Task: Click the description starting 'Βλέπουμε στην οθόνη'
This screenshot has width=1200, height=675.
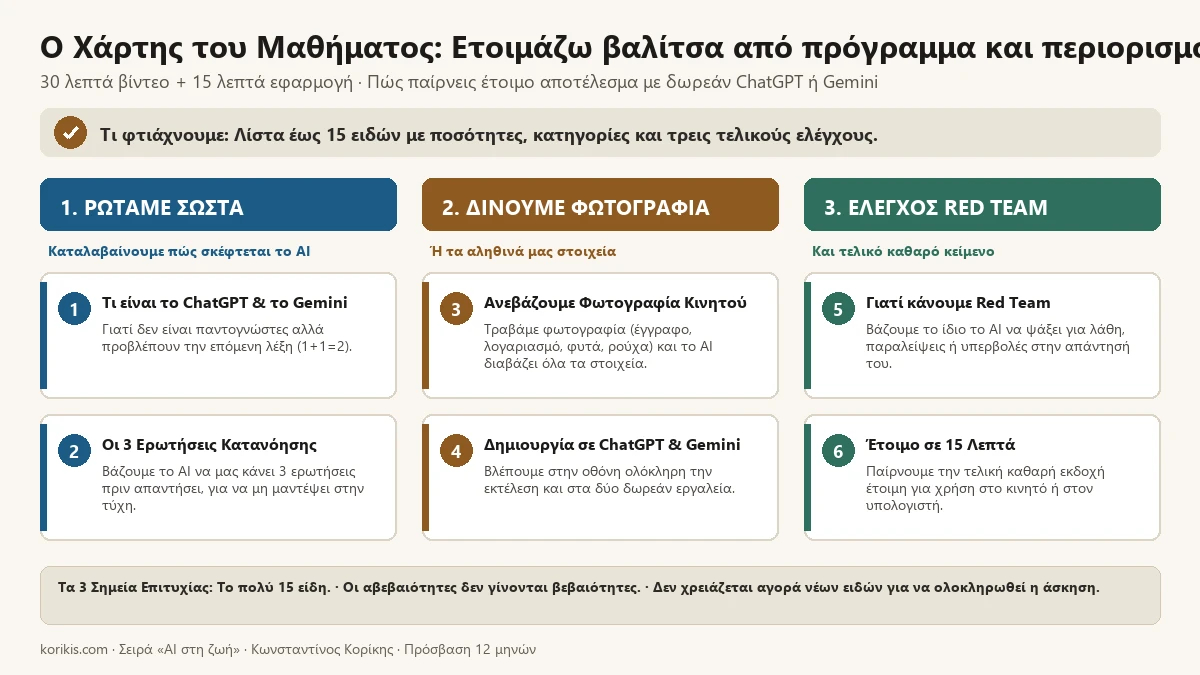Action: click(610, 479)
